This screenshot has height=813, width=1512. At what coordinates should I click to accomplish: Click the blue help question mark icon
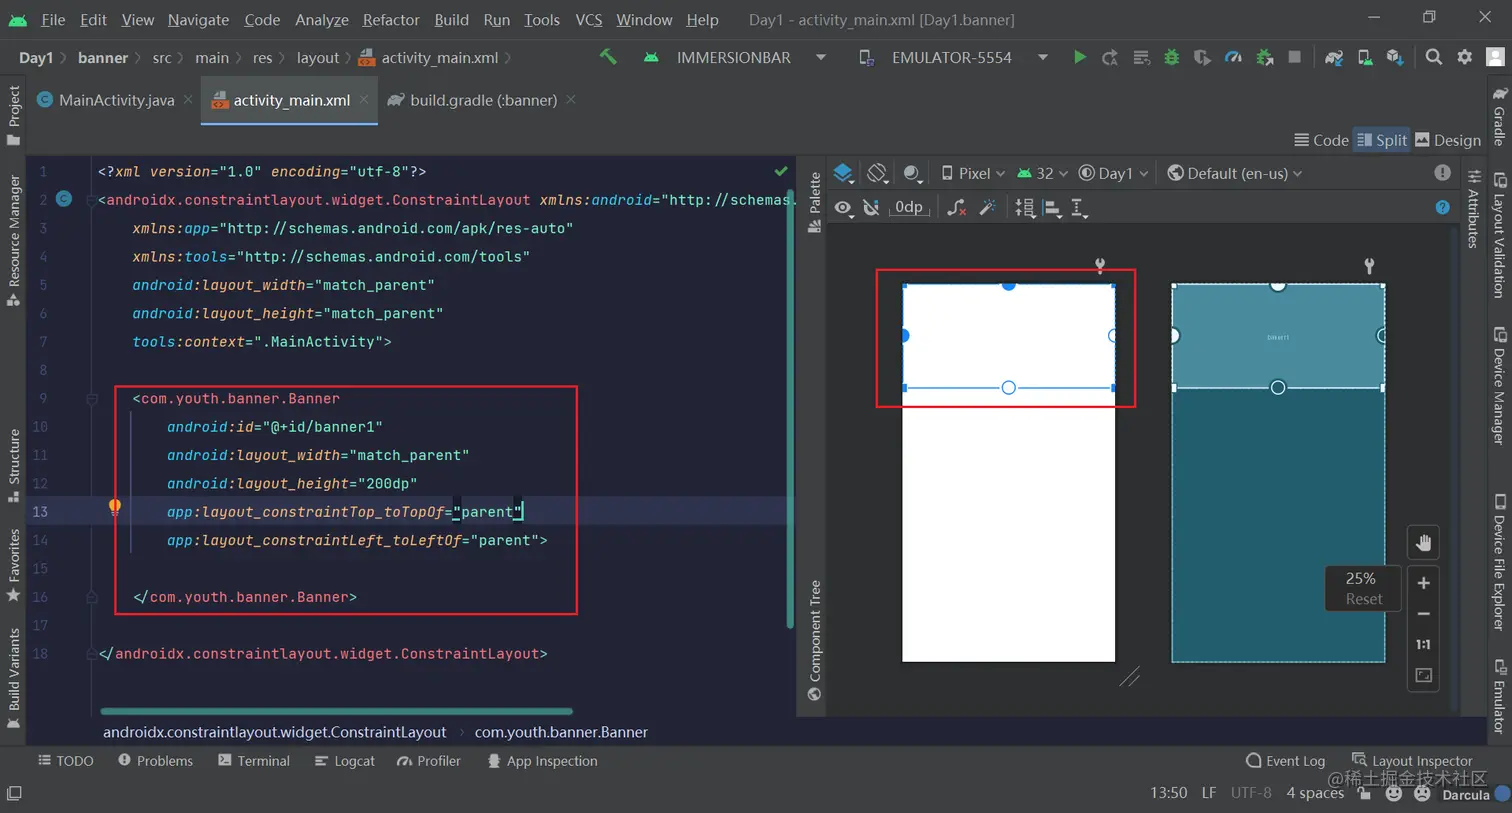pos(1442,207)
